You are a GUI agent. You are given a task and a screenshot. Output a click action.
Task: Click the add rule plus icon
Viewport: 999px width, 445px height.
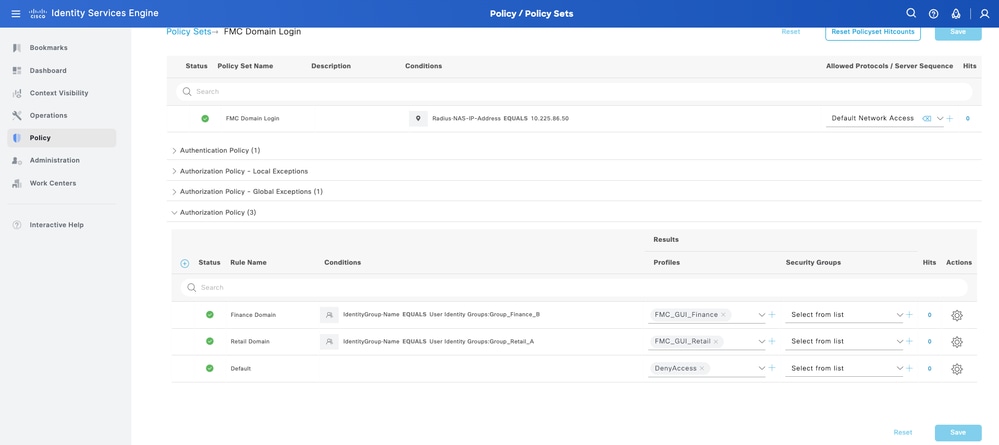185,263
